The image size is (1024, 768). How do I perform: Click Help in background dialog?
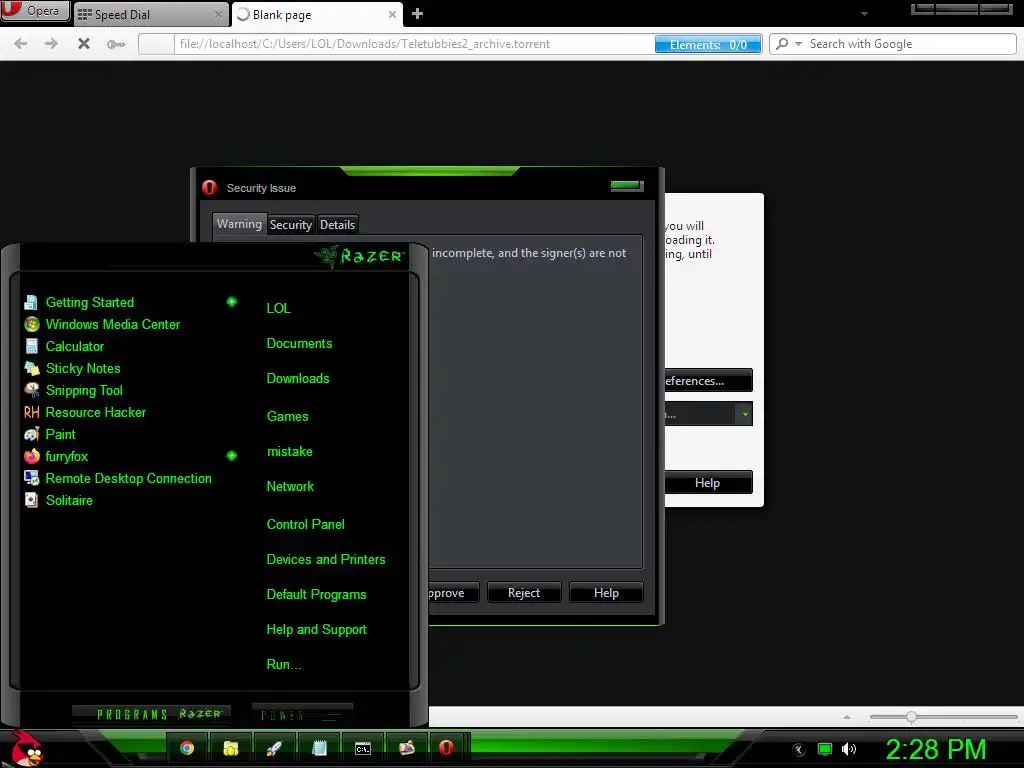[709, 483]
